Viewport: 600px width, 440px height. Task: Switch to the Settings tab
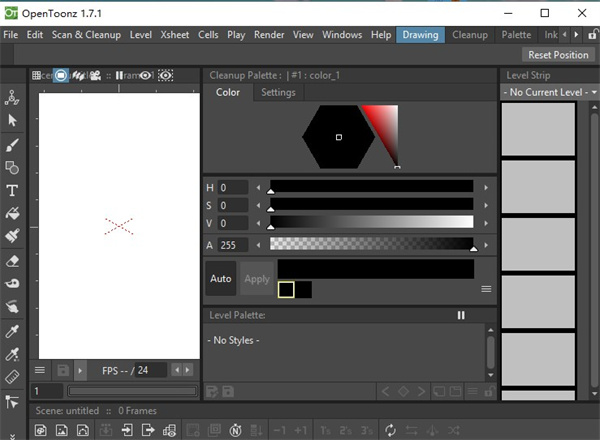tap(278, 93)
